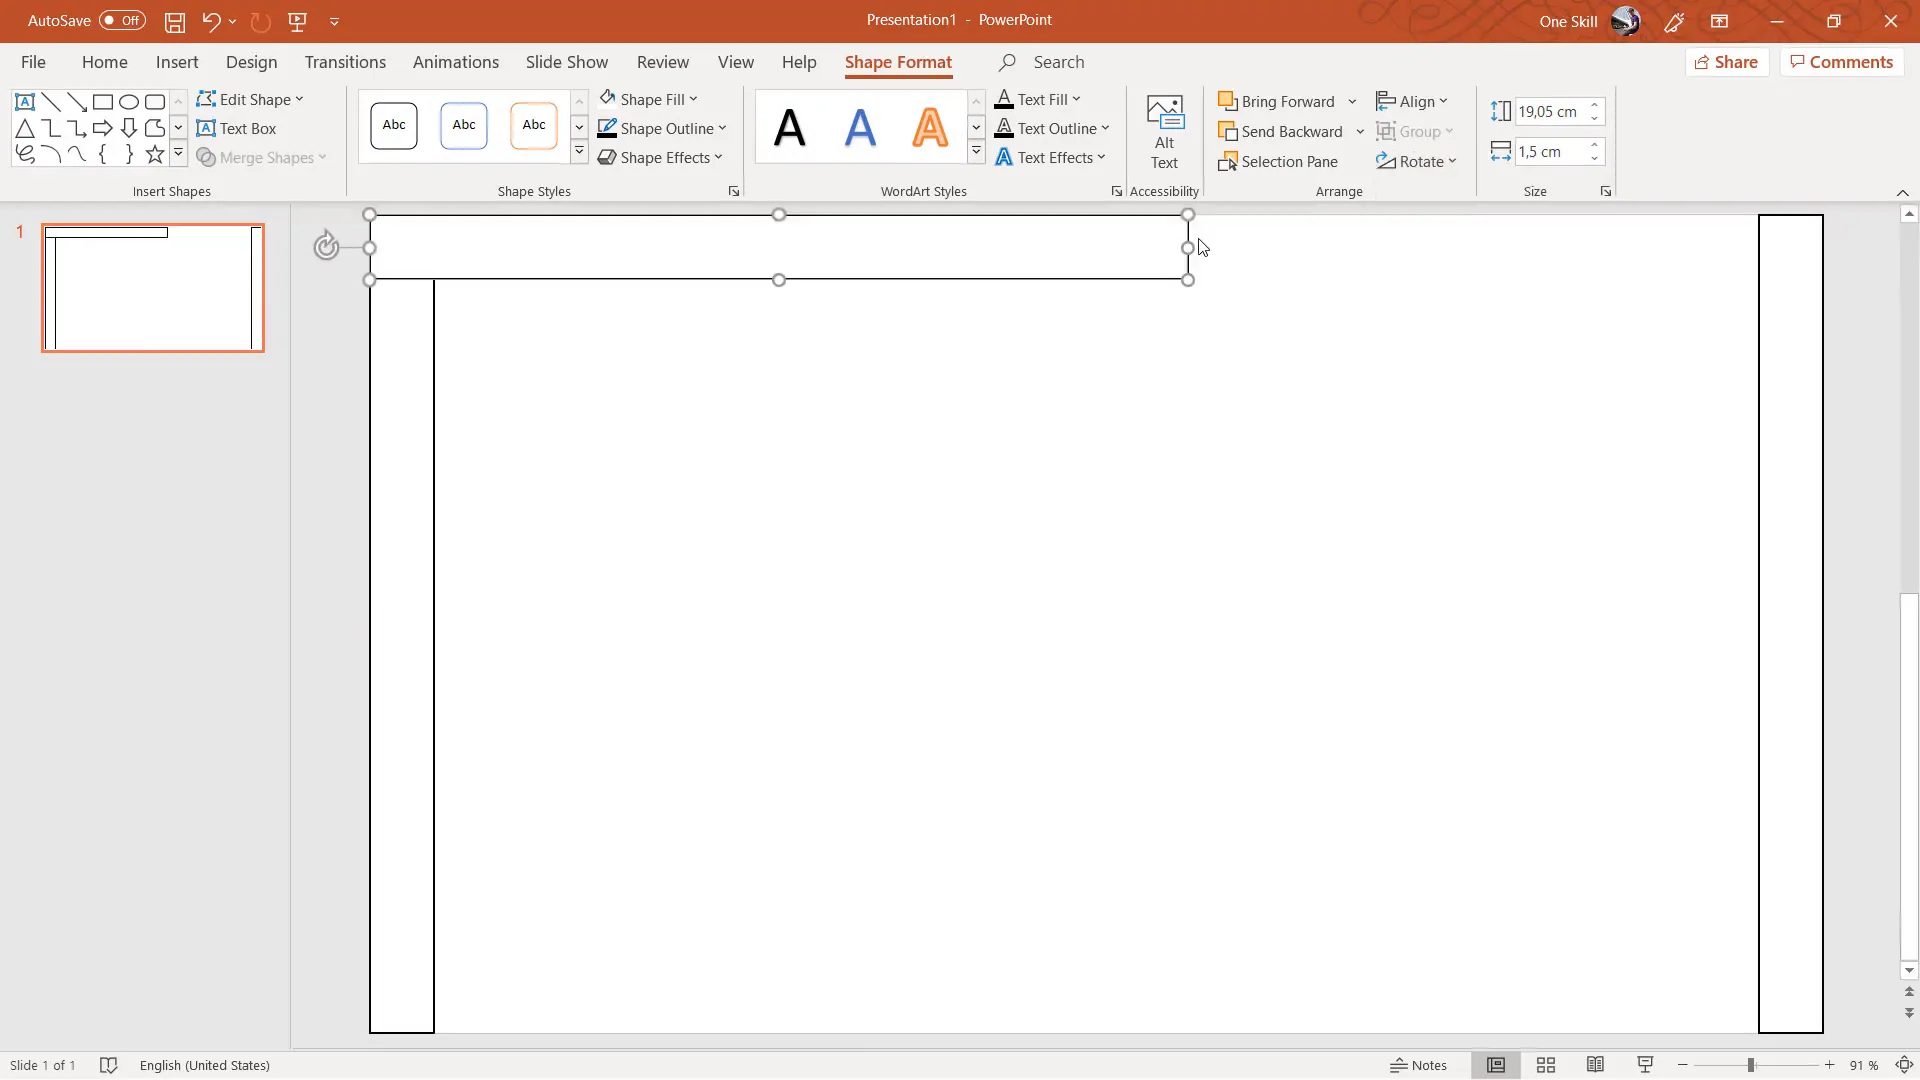Select slide 1 thumbnail
The height and width of the screenshot is (1080, 1920).
tap(153, 288)
